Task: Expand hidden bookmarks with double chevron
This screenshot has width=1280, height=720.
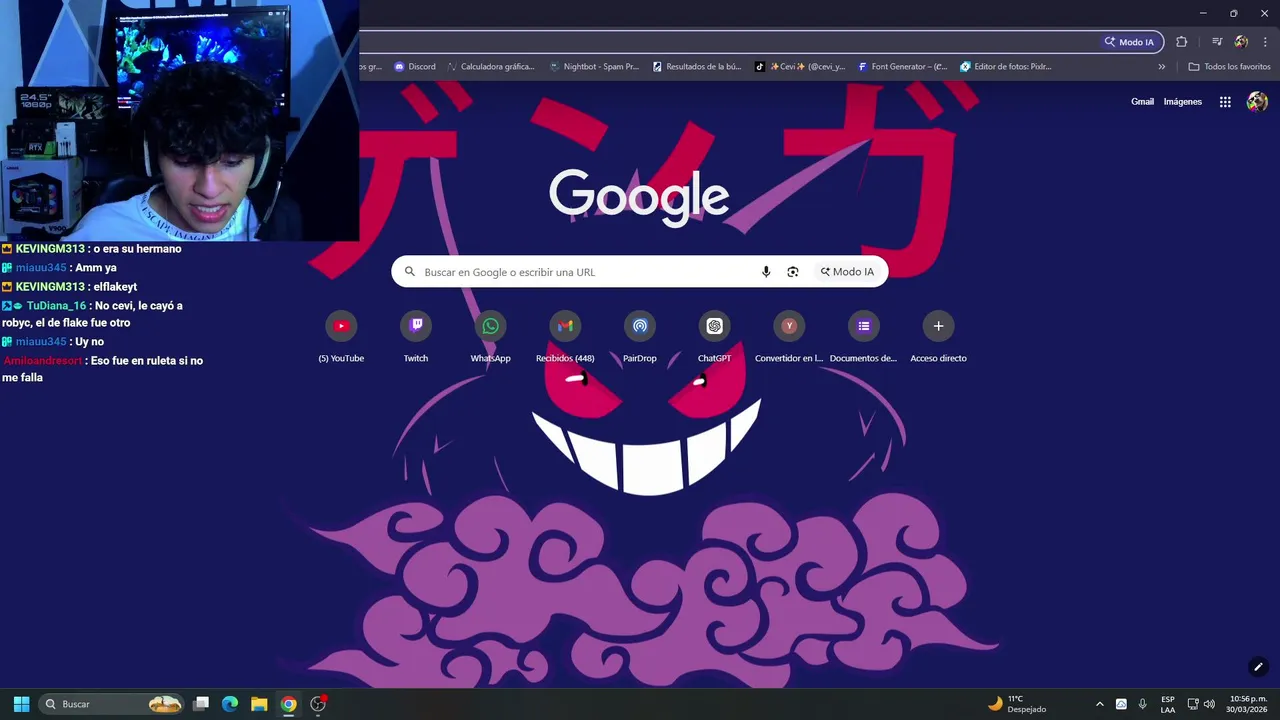Action: click(1162, 67)
